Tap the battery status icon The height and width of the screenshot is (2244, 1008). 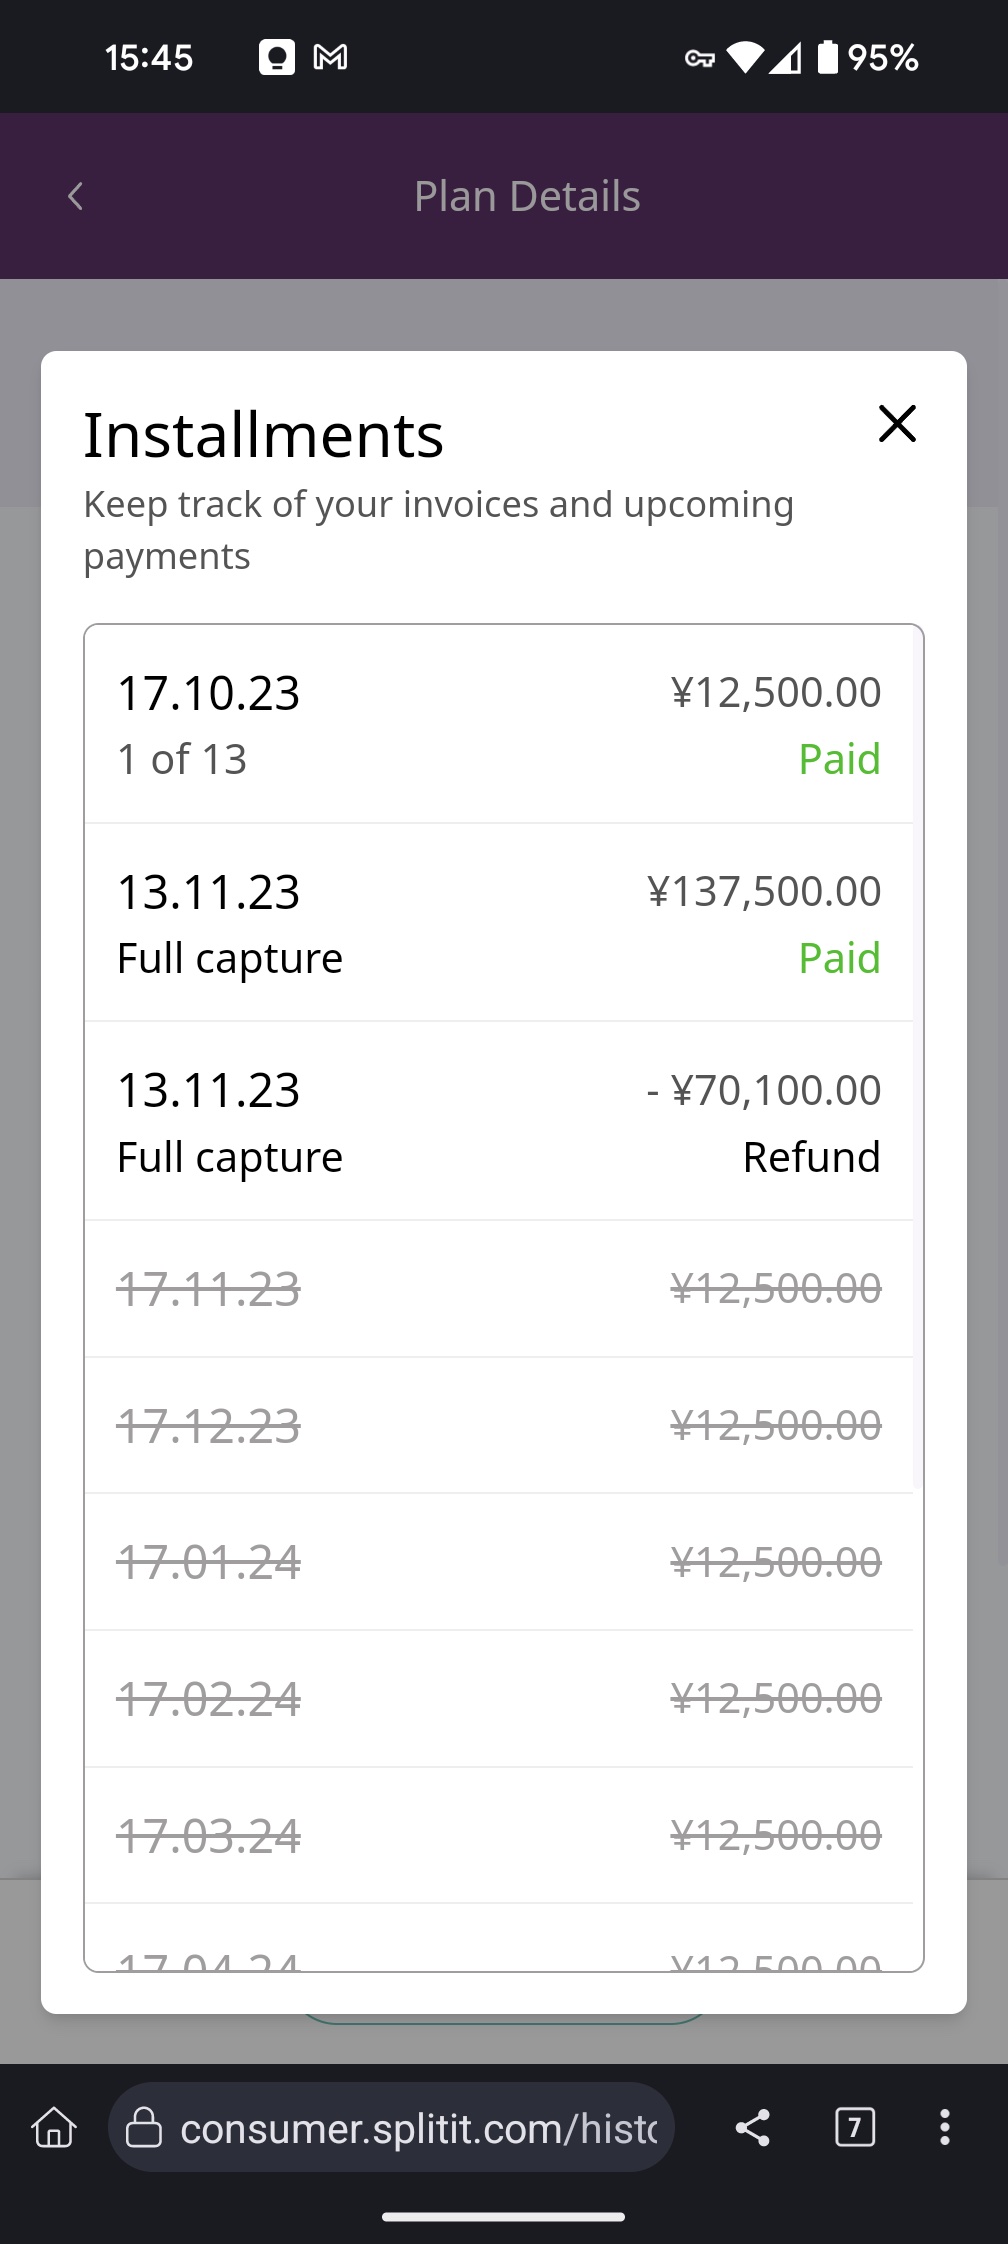tap(828, 57)
